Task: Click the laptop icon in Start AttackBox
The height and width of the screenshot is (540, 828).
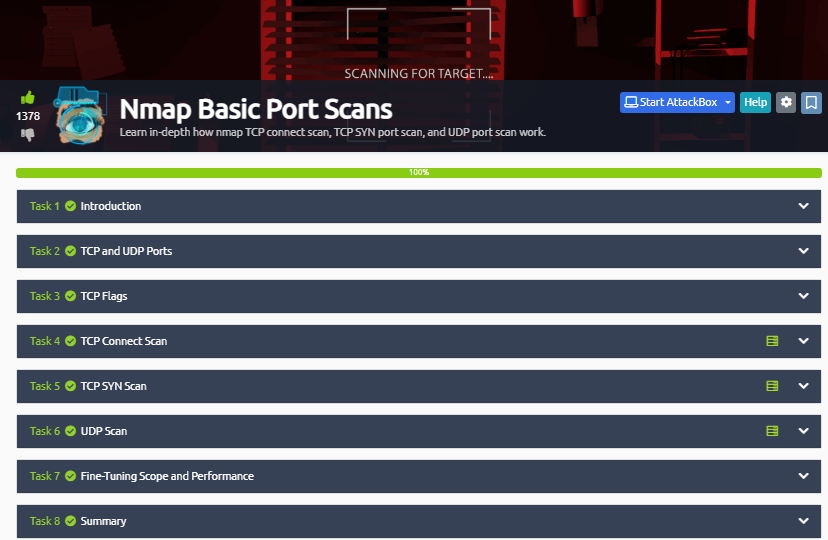Action: 631,102
